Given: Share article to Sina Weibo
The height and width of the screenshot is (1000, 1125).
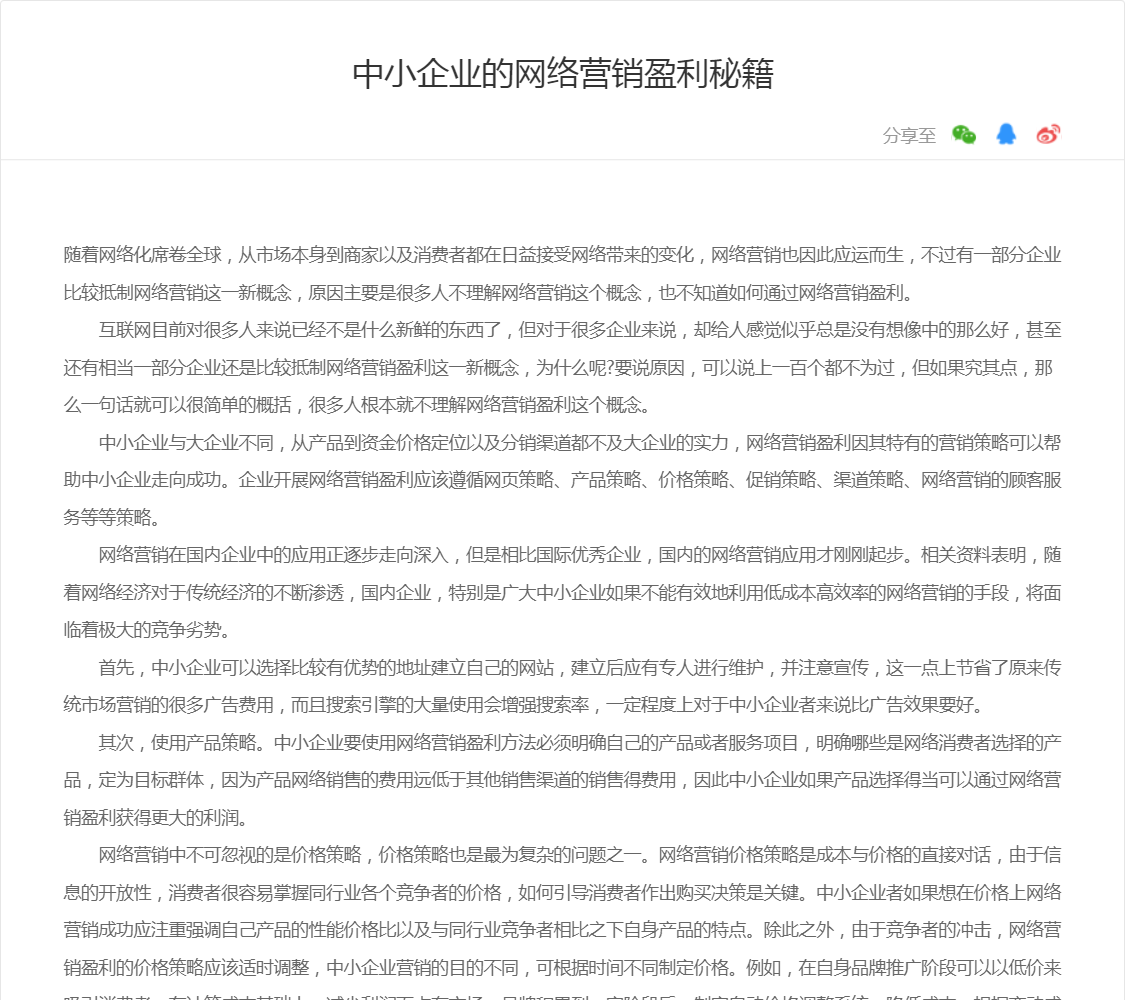Looking at the screenshot, I should coord(1048,134).
